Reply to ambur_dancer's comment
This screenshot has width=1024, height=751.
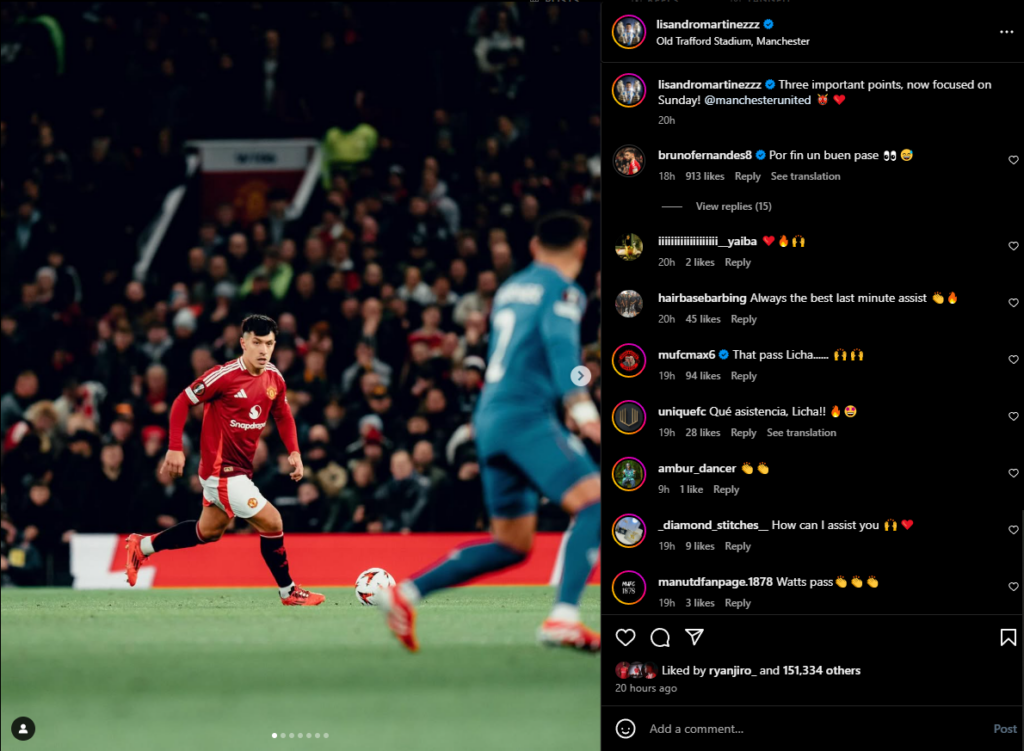coord(726,490)
